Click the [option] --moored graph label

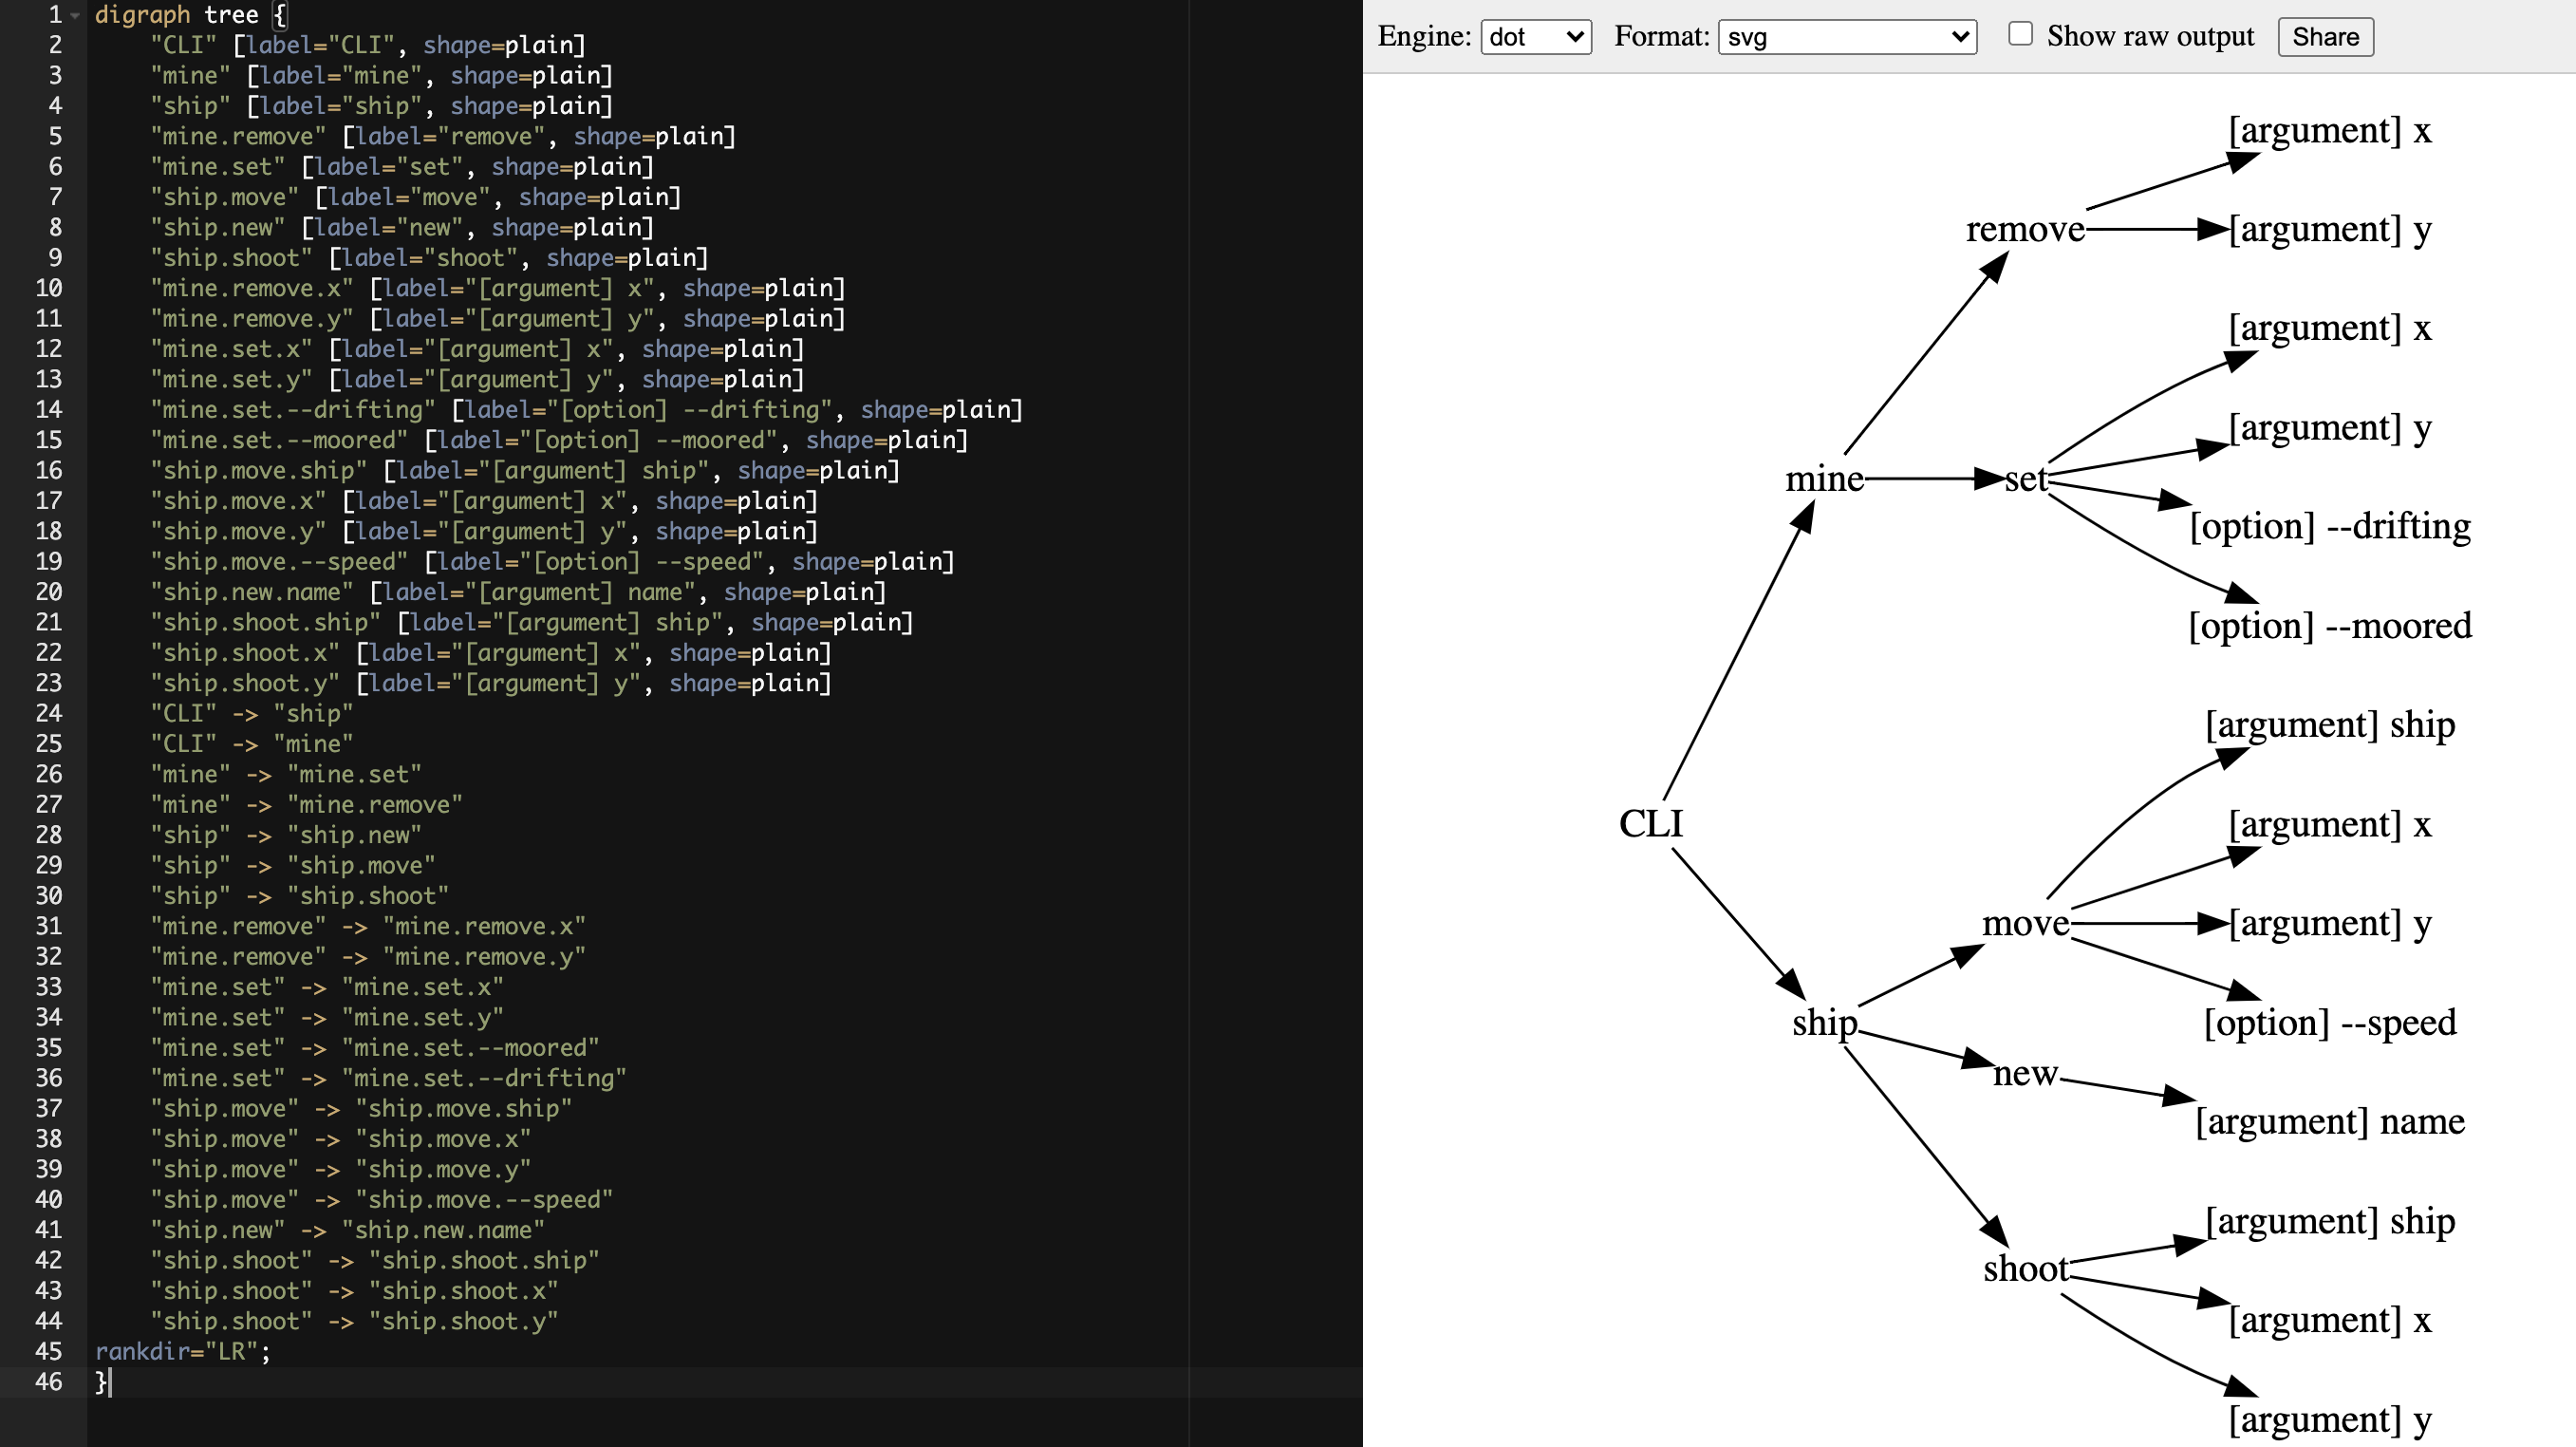pyautogui.click(x=2329, y=626)
